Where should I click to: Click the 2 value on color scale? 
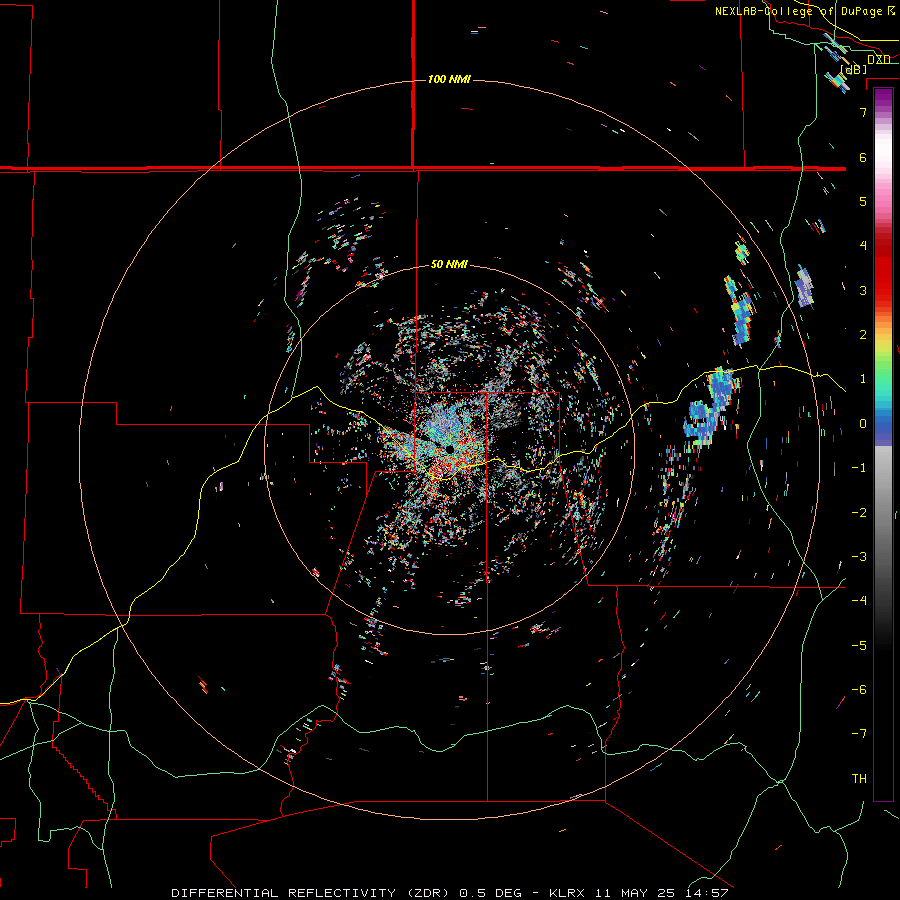[x=863, y=335]
